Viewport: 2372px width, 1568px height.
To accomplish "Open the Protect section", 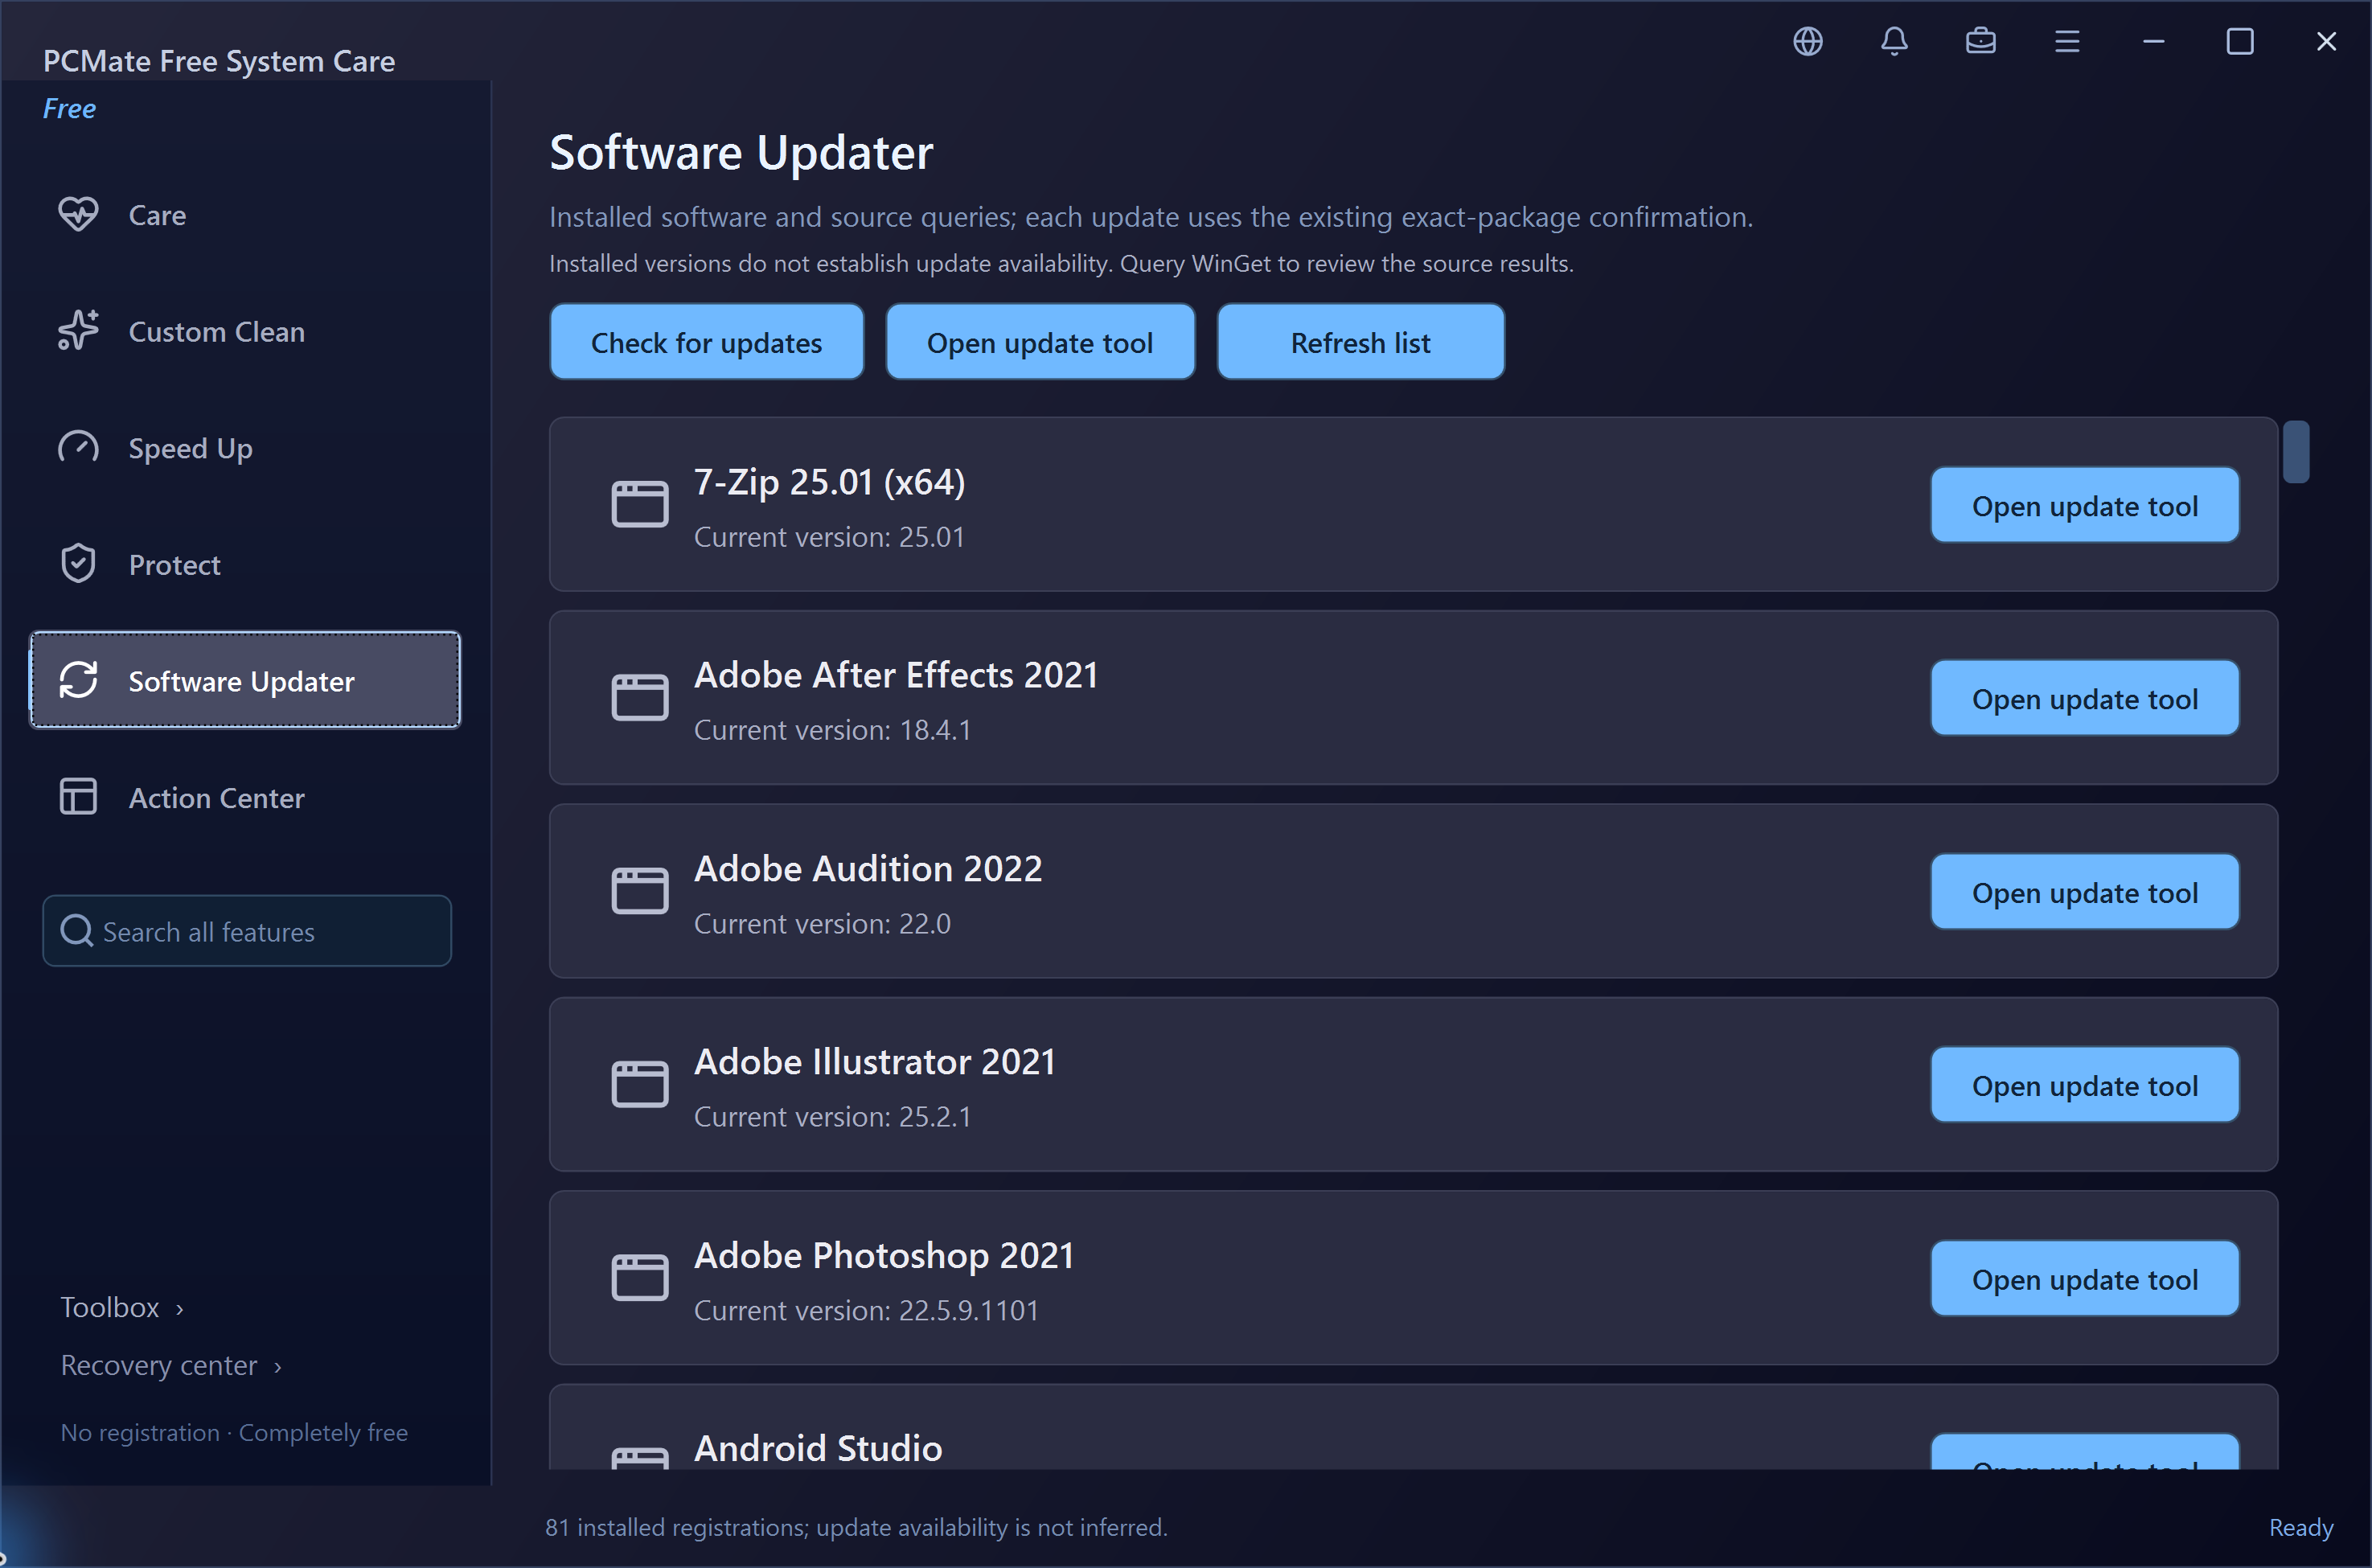I will point(245,564).
